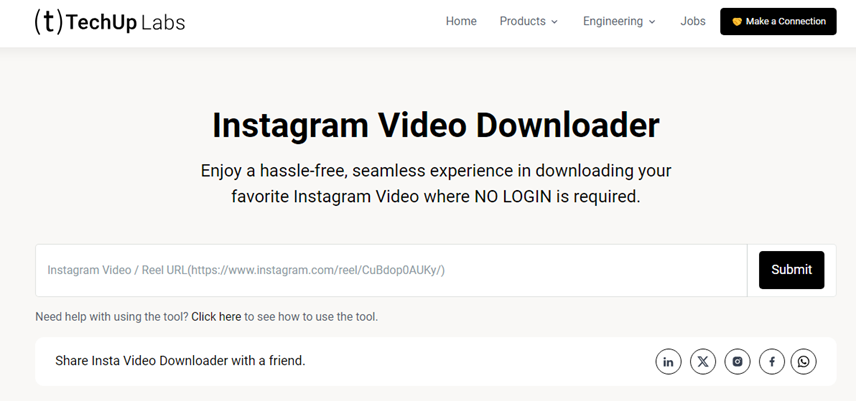The width and height of the screenshot is (856, 401).
Task: Share via the WhatsApp icon
Action: (x=804, y=362)
